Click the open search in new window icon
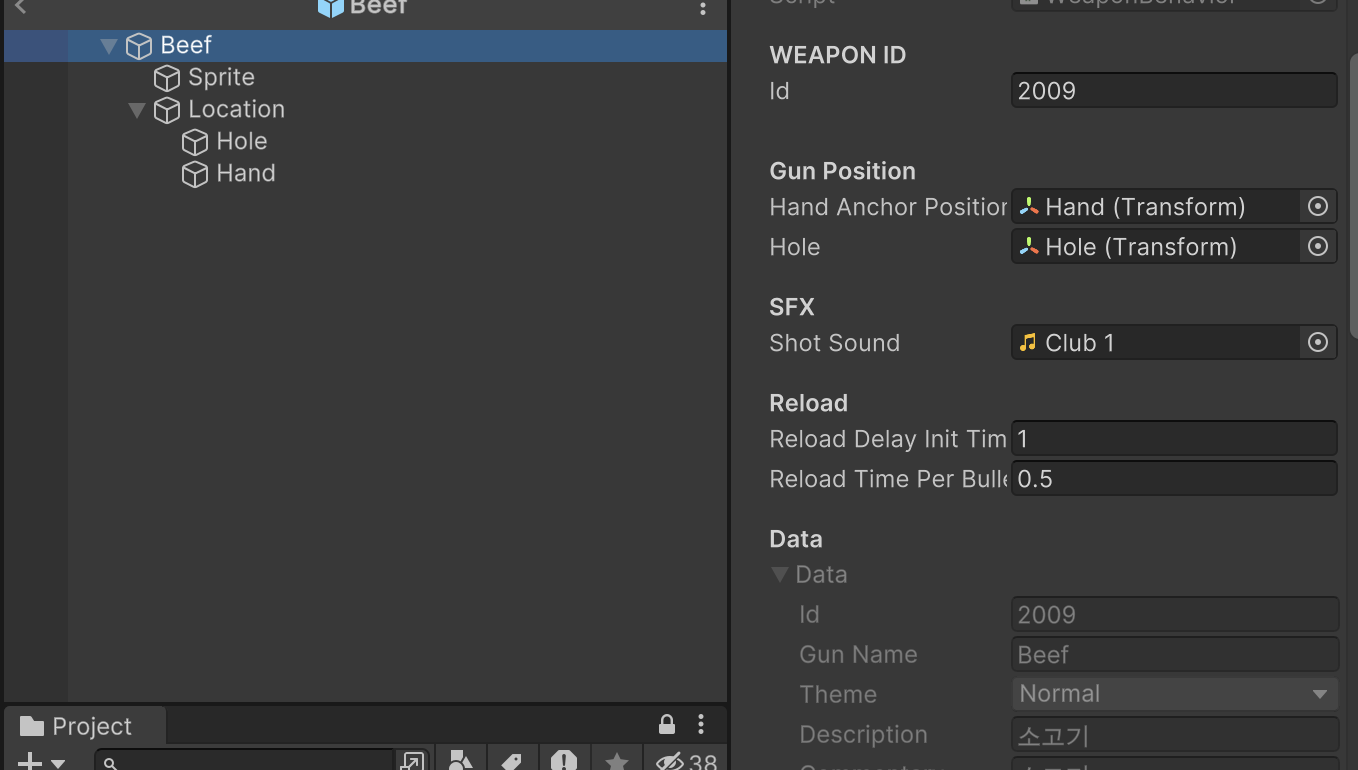 [x=411, y=760]
